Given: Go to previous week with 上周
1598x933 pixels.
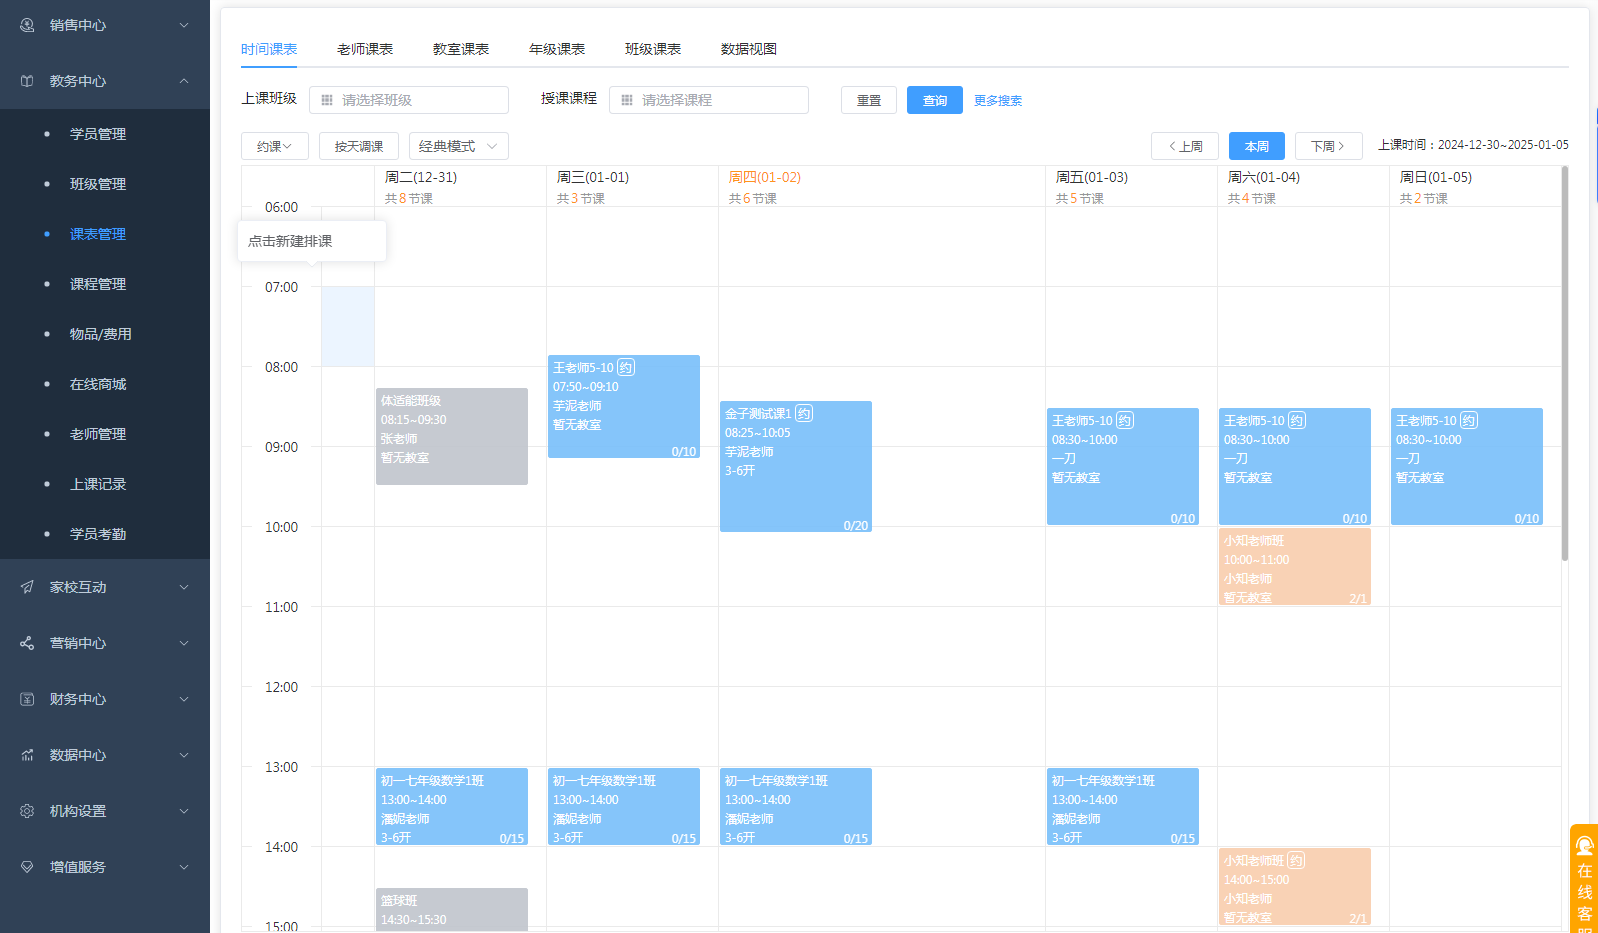Looking at the screenshot, I should click(x=1185, y=146).
